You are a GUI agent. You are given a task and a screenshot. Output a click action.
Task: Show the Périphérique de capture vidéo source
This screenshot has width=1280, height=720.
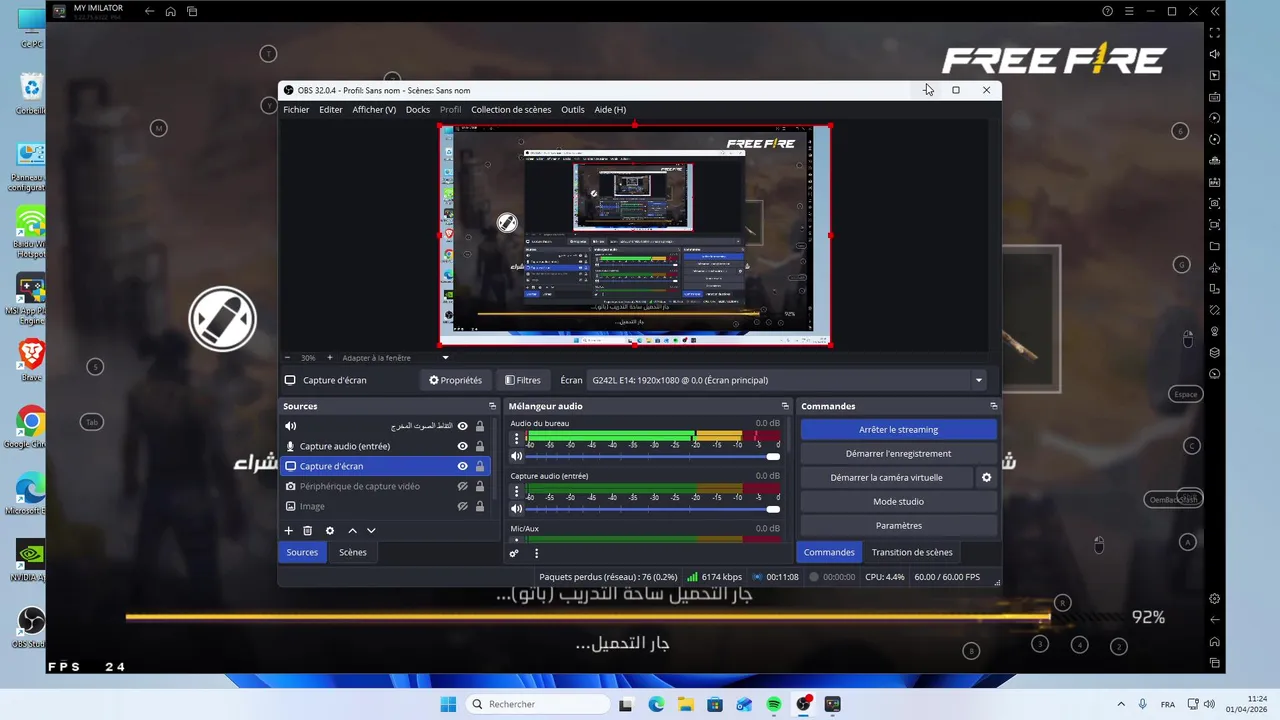pos(462,486)
